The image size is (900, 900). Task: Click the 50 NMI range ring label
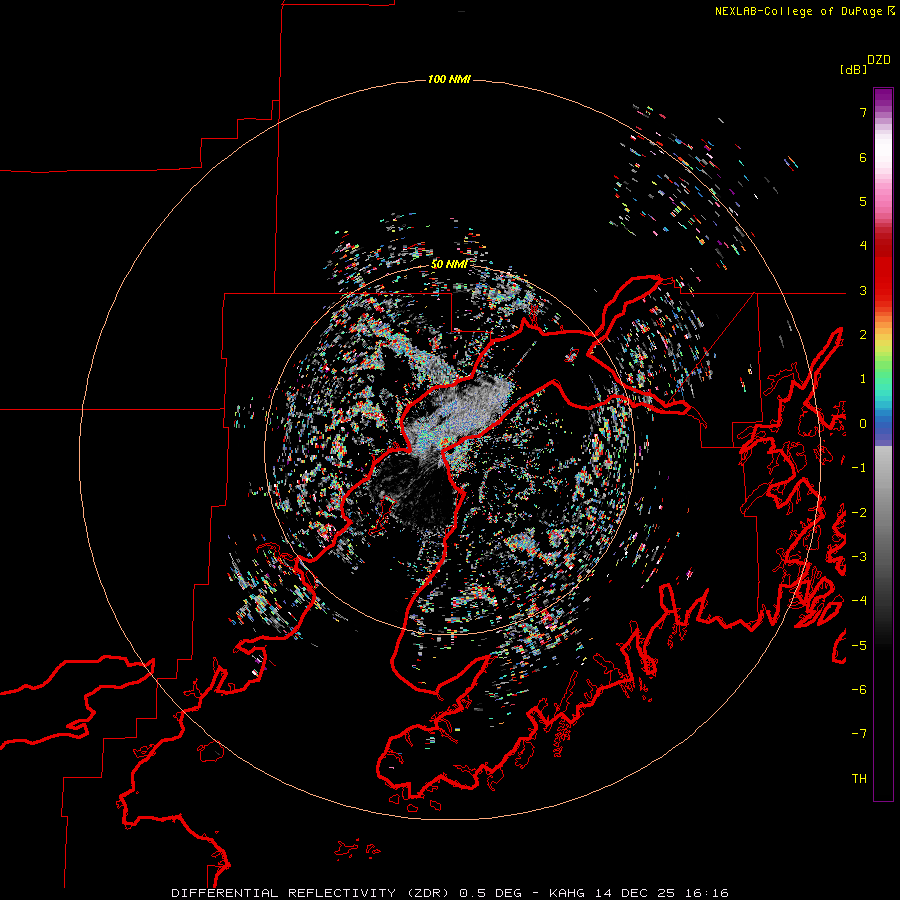449,264
